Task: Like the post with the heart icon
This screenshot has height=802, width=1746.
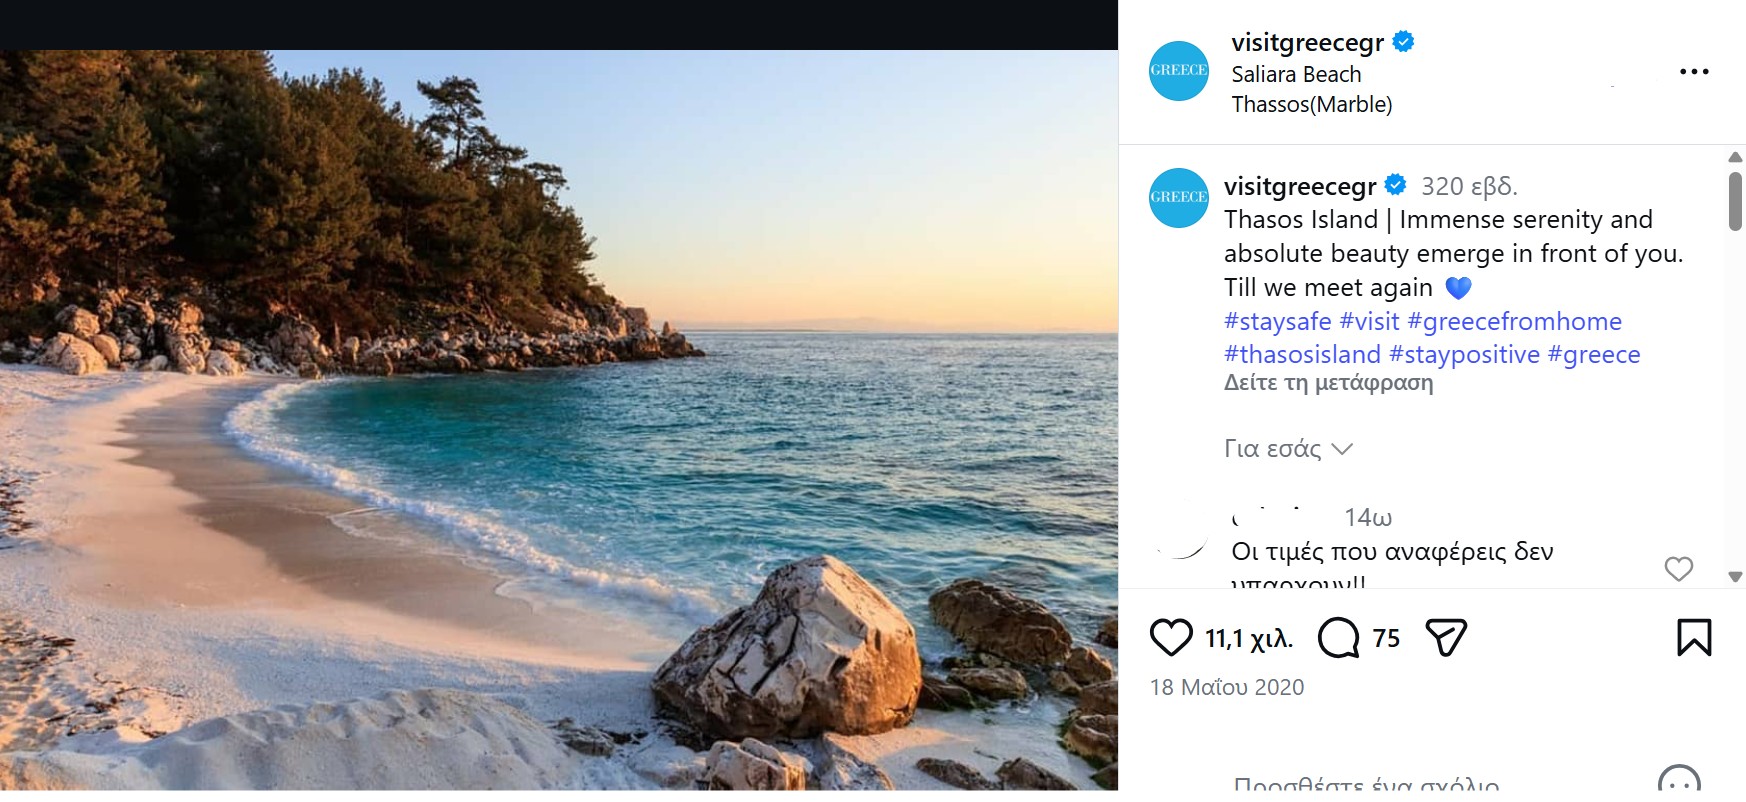Action: [x=1171, y=638]
